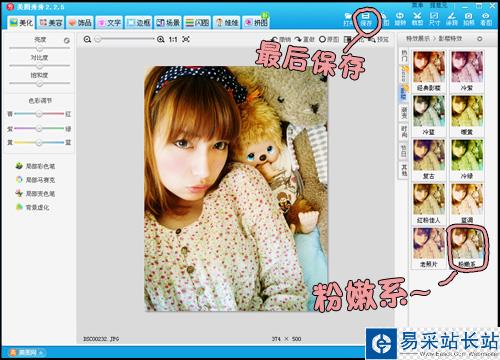
Task: Click the 拍照 camera icon
Action: coord(468,19)
